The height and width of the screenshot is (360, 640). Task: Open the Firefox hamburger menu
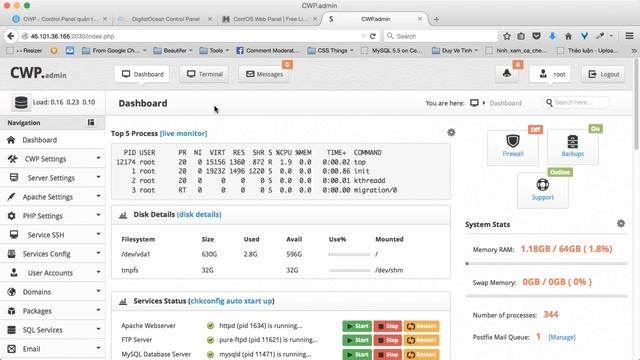pos(629,36)
